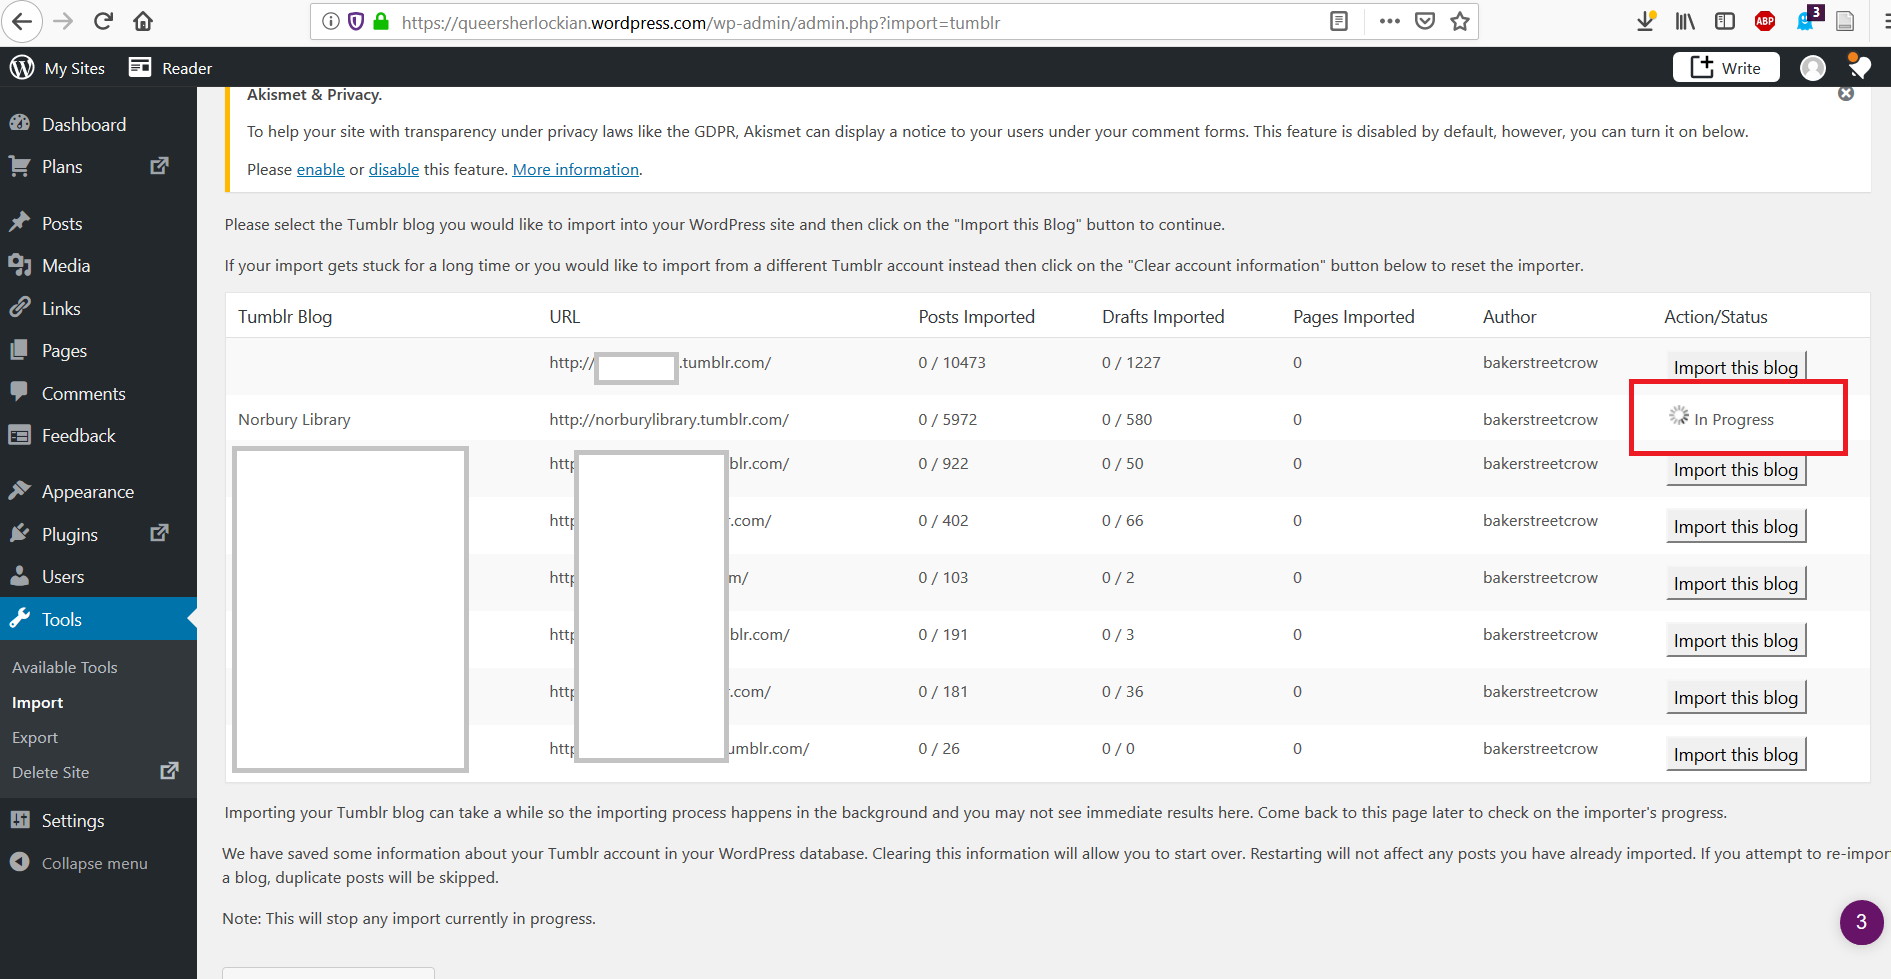
Task: Open Export submenu item
Action: coord(35,737)
